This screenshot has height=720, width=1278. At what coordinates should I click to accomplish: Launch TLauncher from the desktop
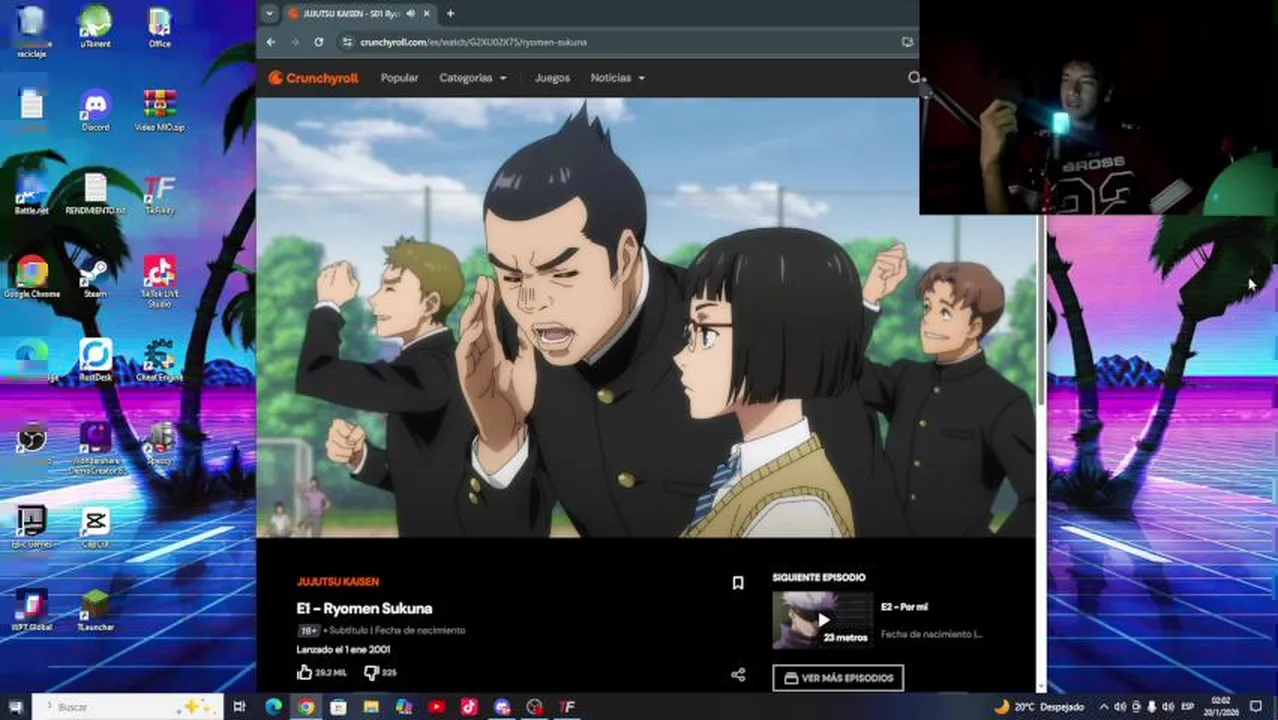click(x=96, y=610)
